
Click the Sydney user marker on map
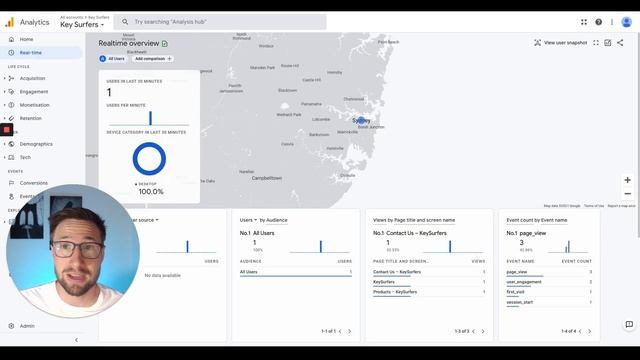[361, 120]
